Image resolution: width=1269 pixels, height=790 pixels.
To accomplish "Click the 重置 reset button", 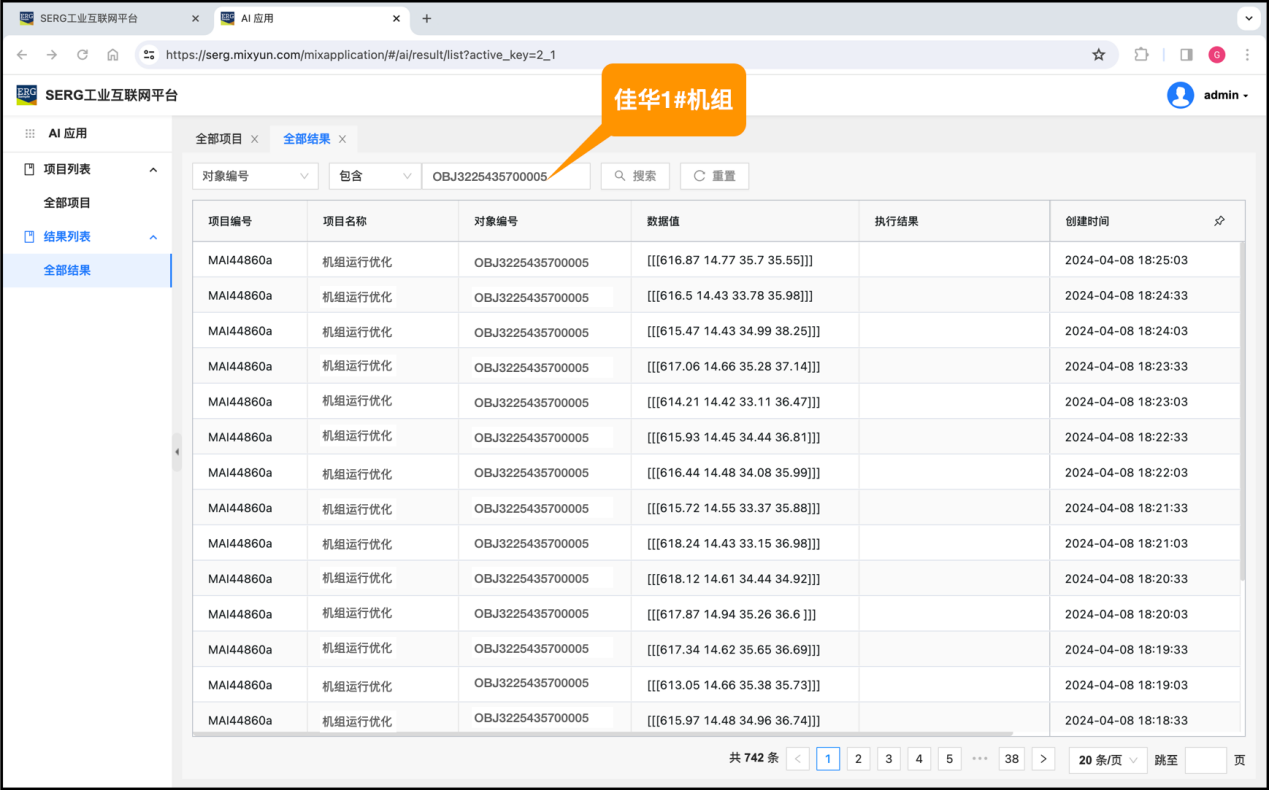I will click(714, 176).
